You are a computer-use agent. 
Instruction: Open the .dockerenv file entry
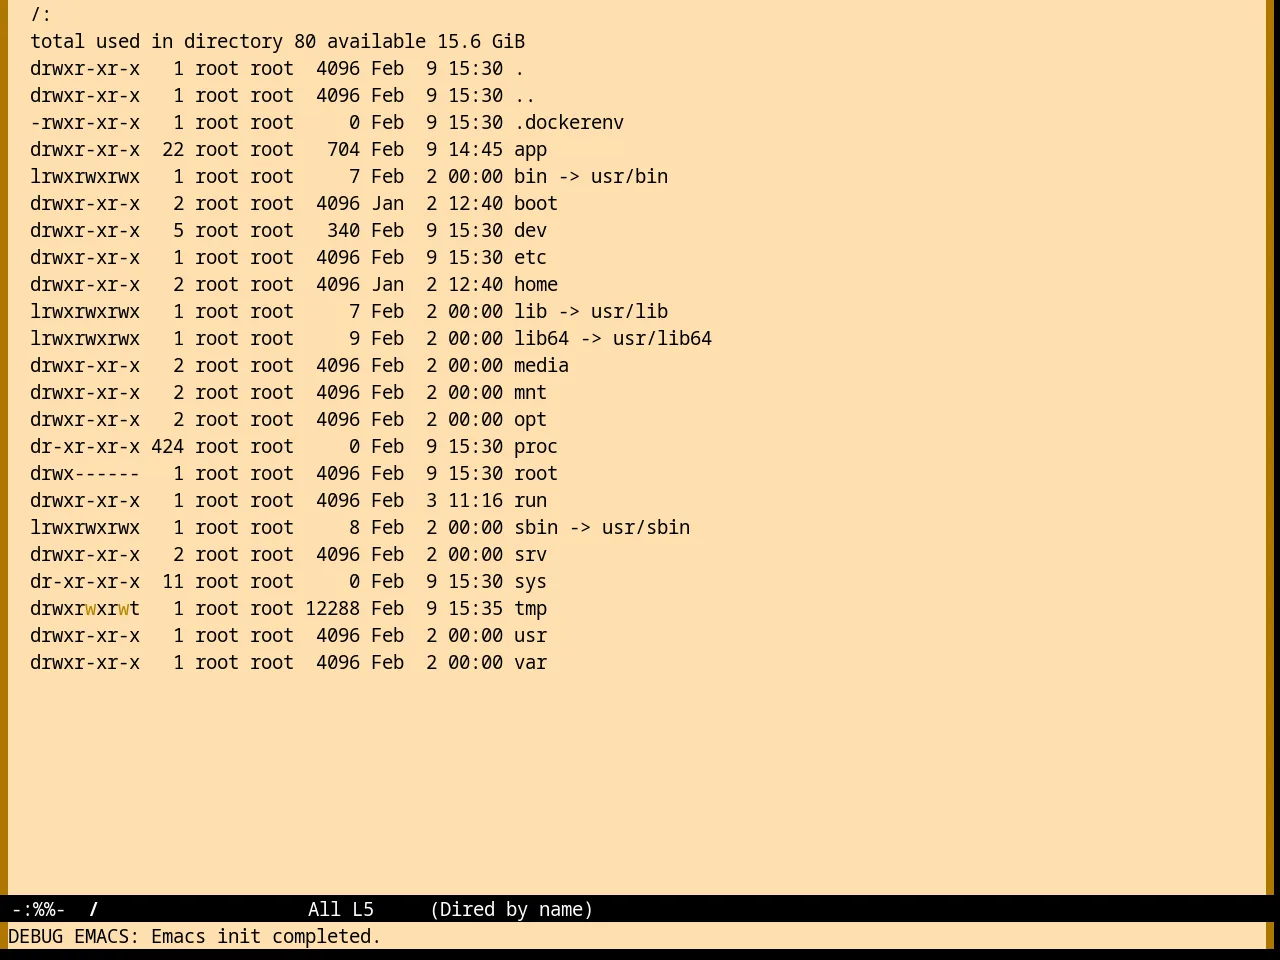tap(569, 122)
